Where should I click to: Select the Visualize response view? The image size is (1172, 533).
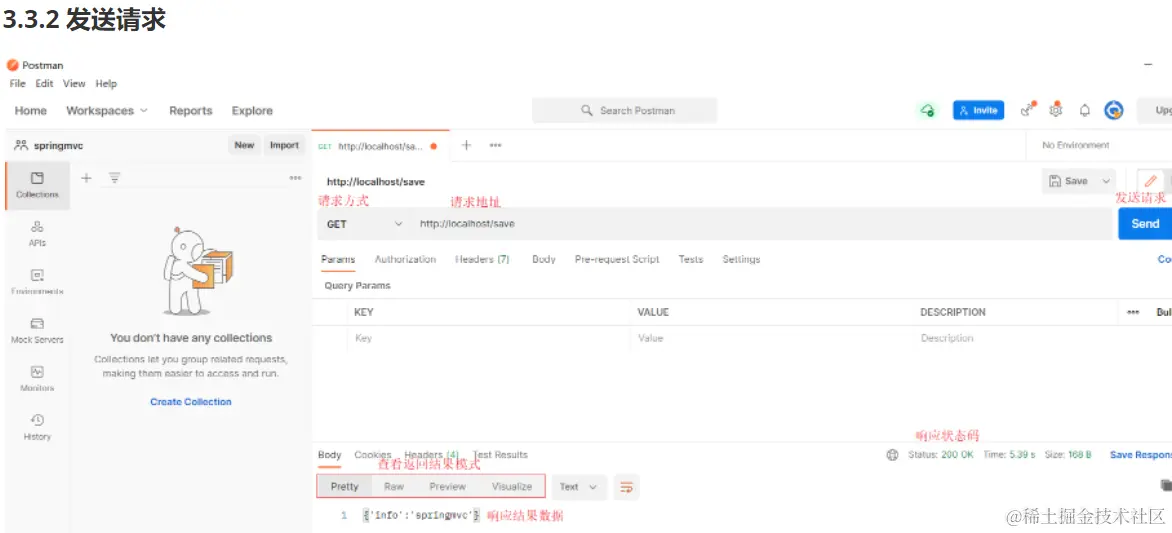(x=512, y=487)
